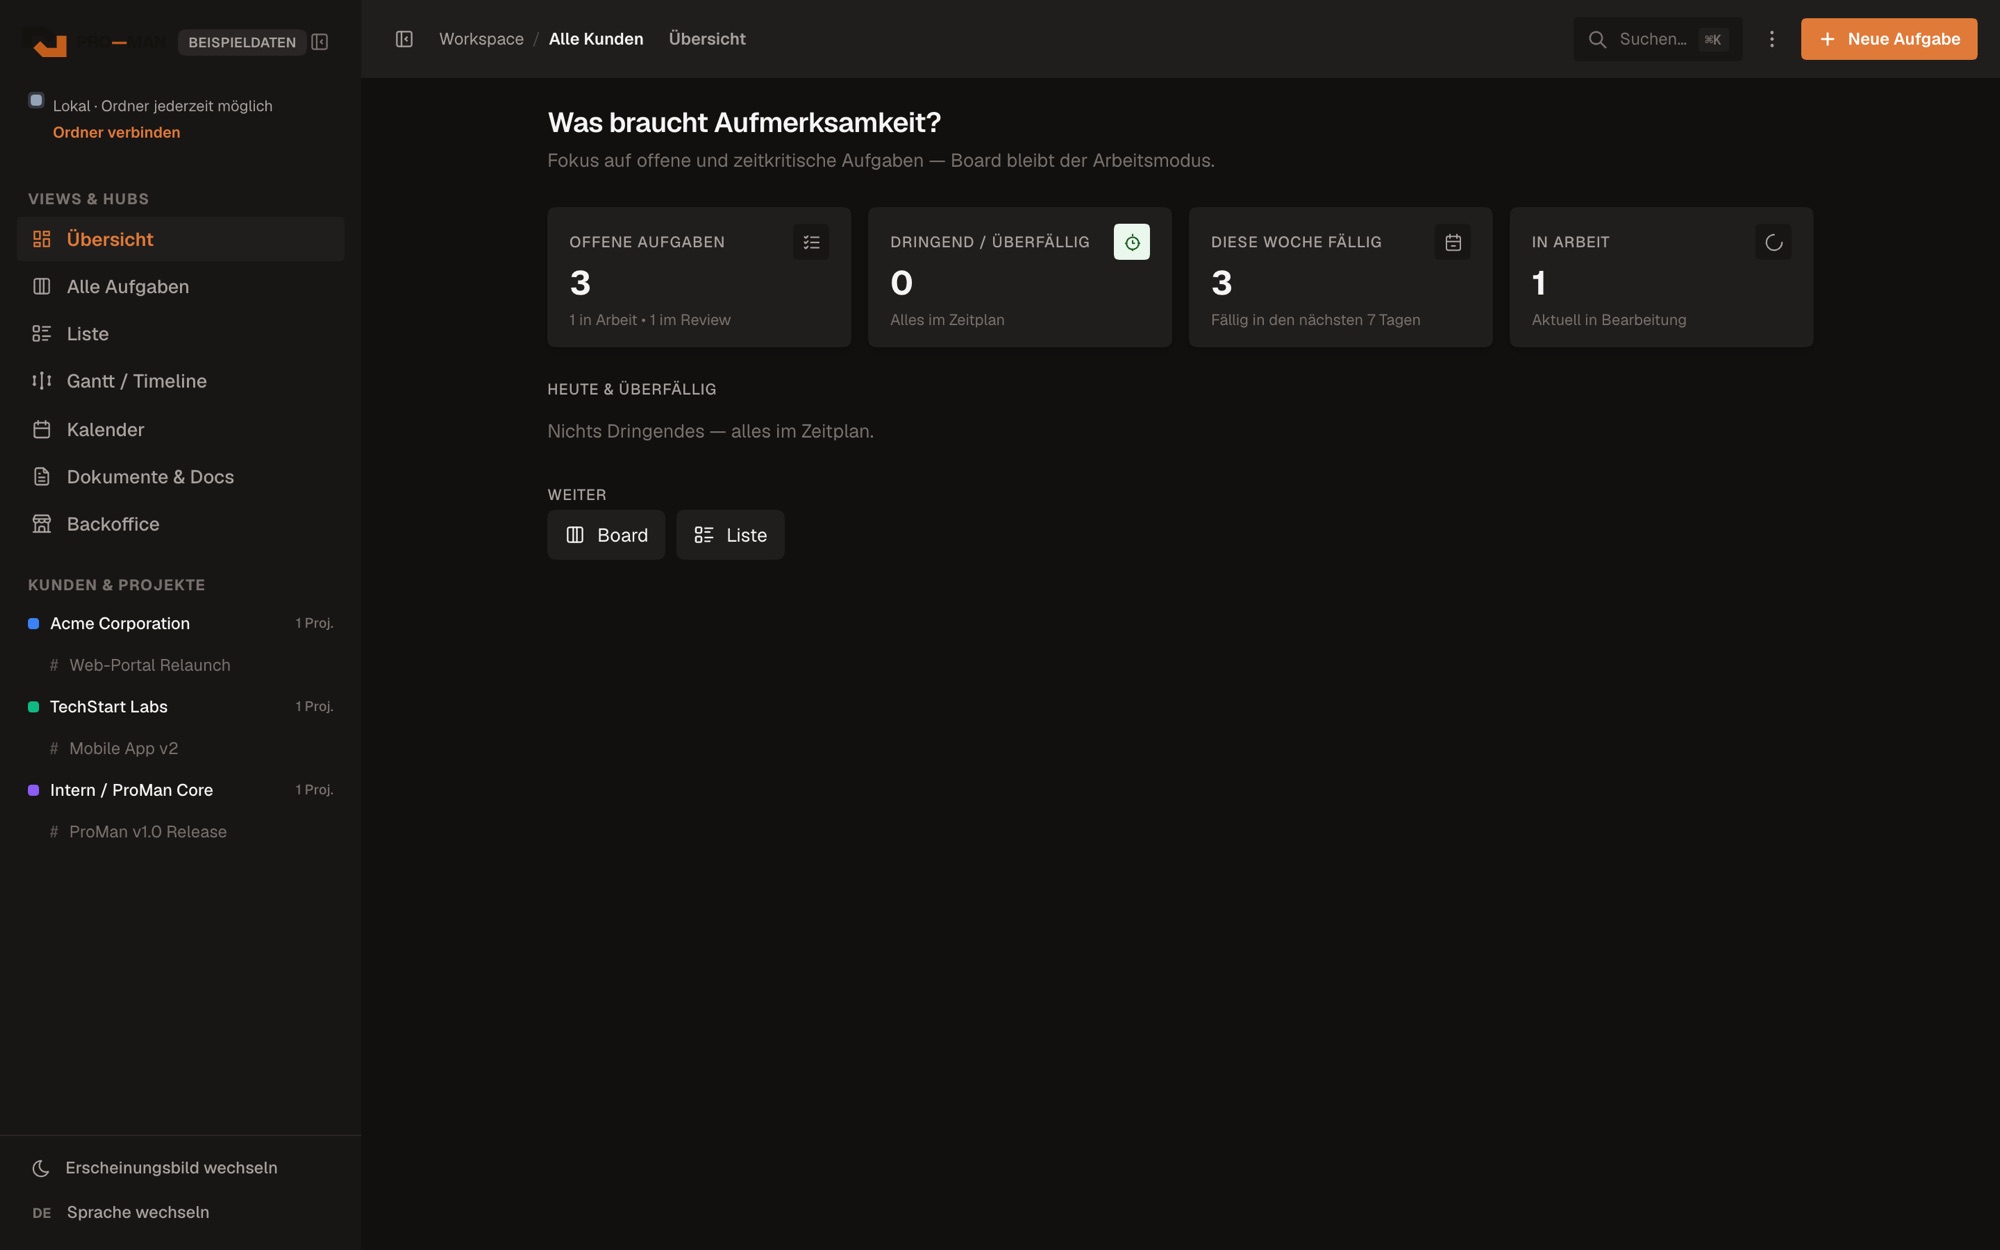Switch language via Sprache wechseln
2000x1250 pixels.
pyautogui.click(x=181, y=1212)
